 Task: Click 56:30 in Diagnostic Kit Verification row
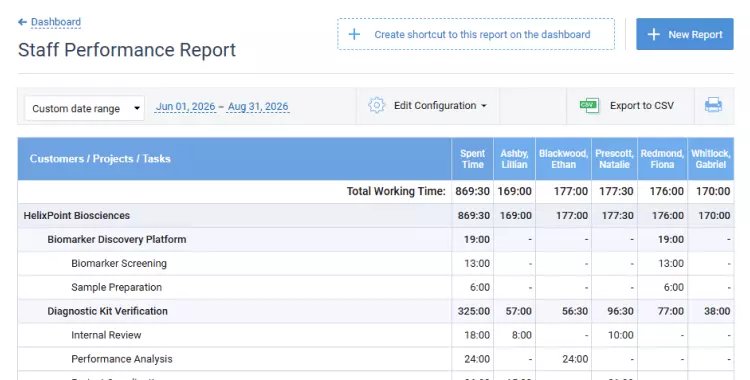pyautogui.click(x=574, y=311)
